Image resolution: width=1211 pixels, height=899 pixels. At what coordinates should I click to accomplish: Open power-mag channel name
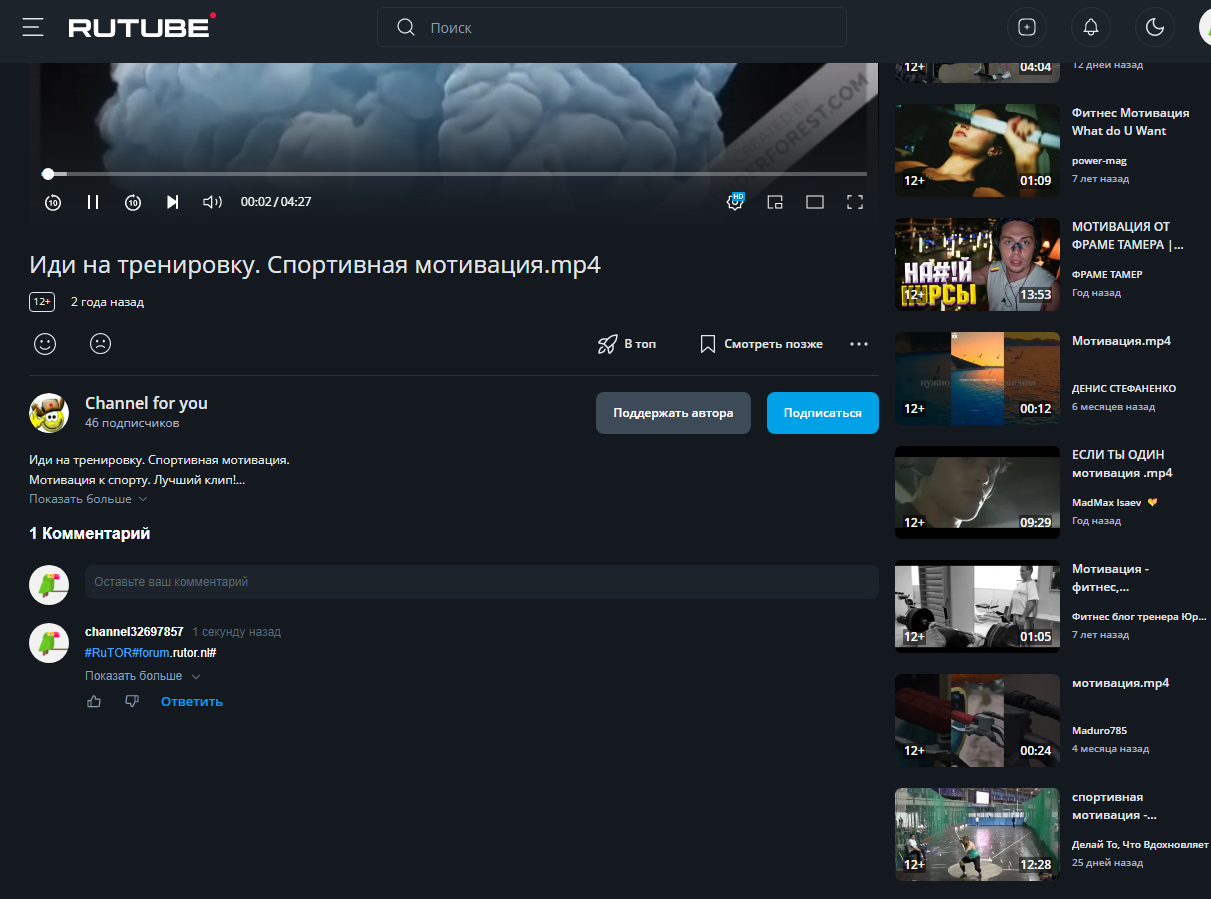[1098, 160]
